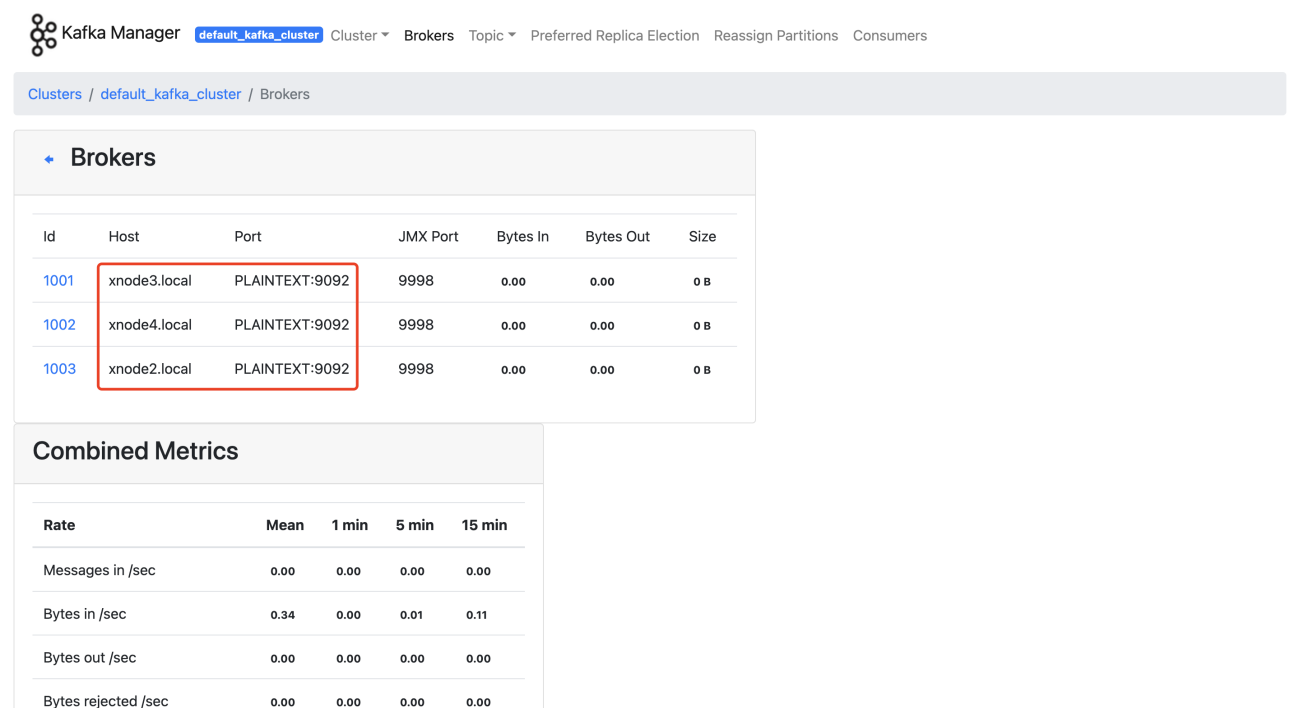1299x708 pixels.
Task: Click the Brokers text in breadcrumb
Action: (x=285, y=94)
